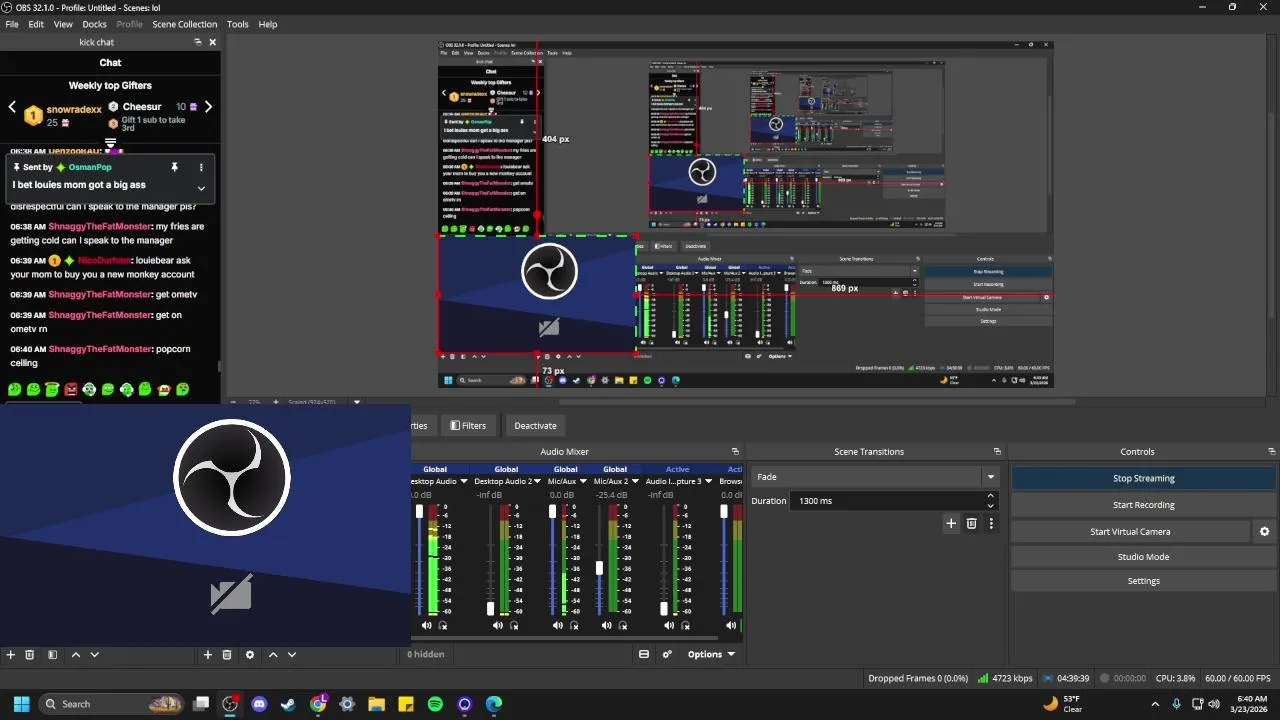The width and height of the screenshot is (1280, 720).
Task: Open advanced audio properties gears icon
Action: (x=668, y=655)
